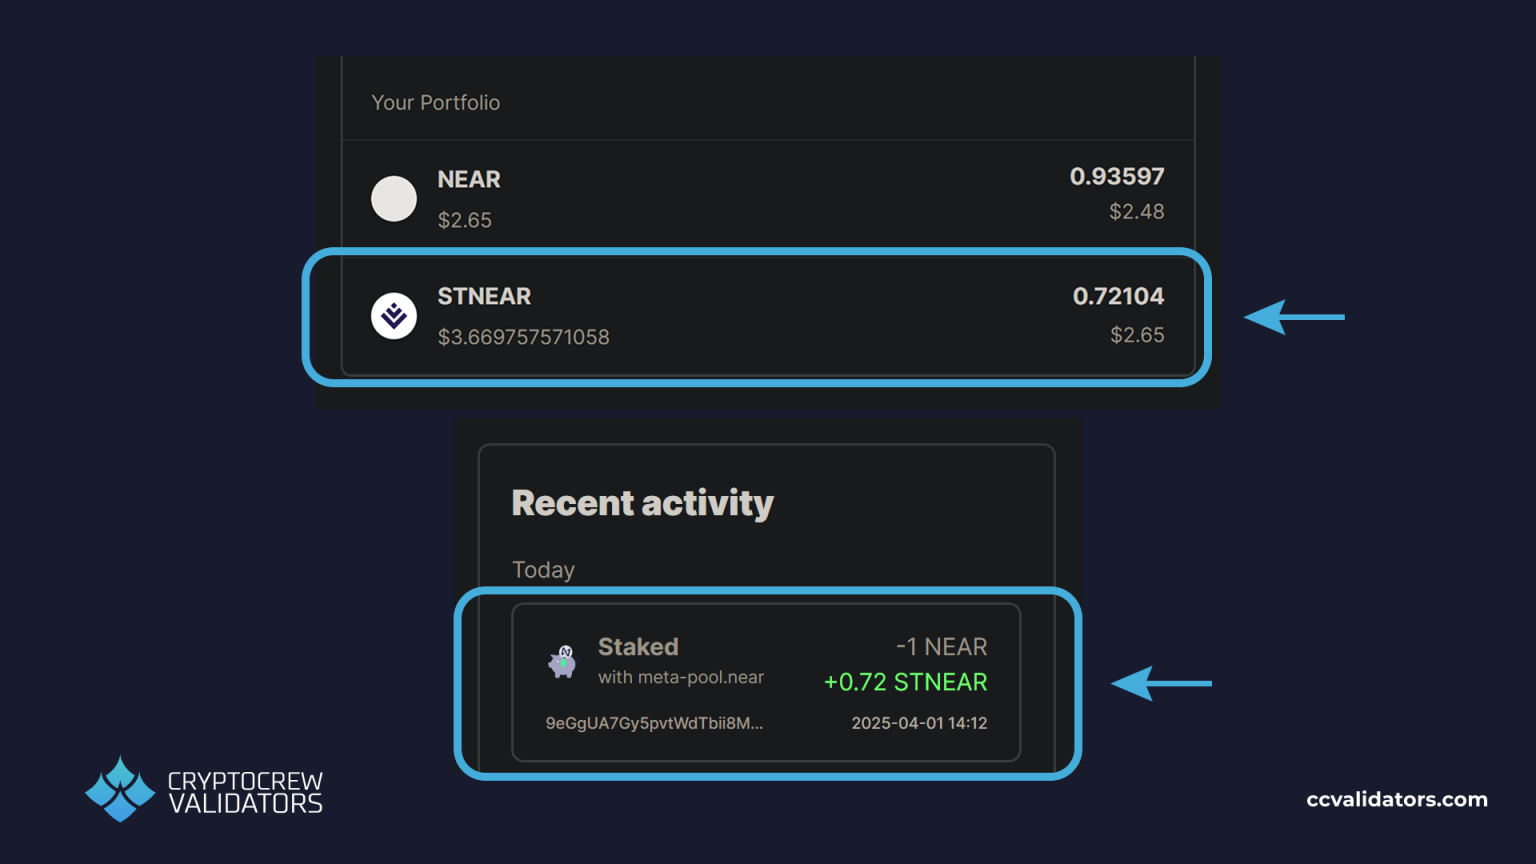Click the -1 NEAR amount

point(941,646)
